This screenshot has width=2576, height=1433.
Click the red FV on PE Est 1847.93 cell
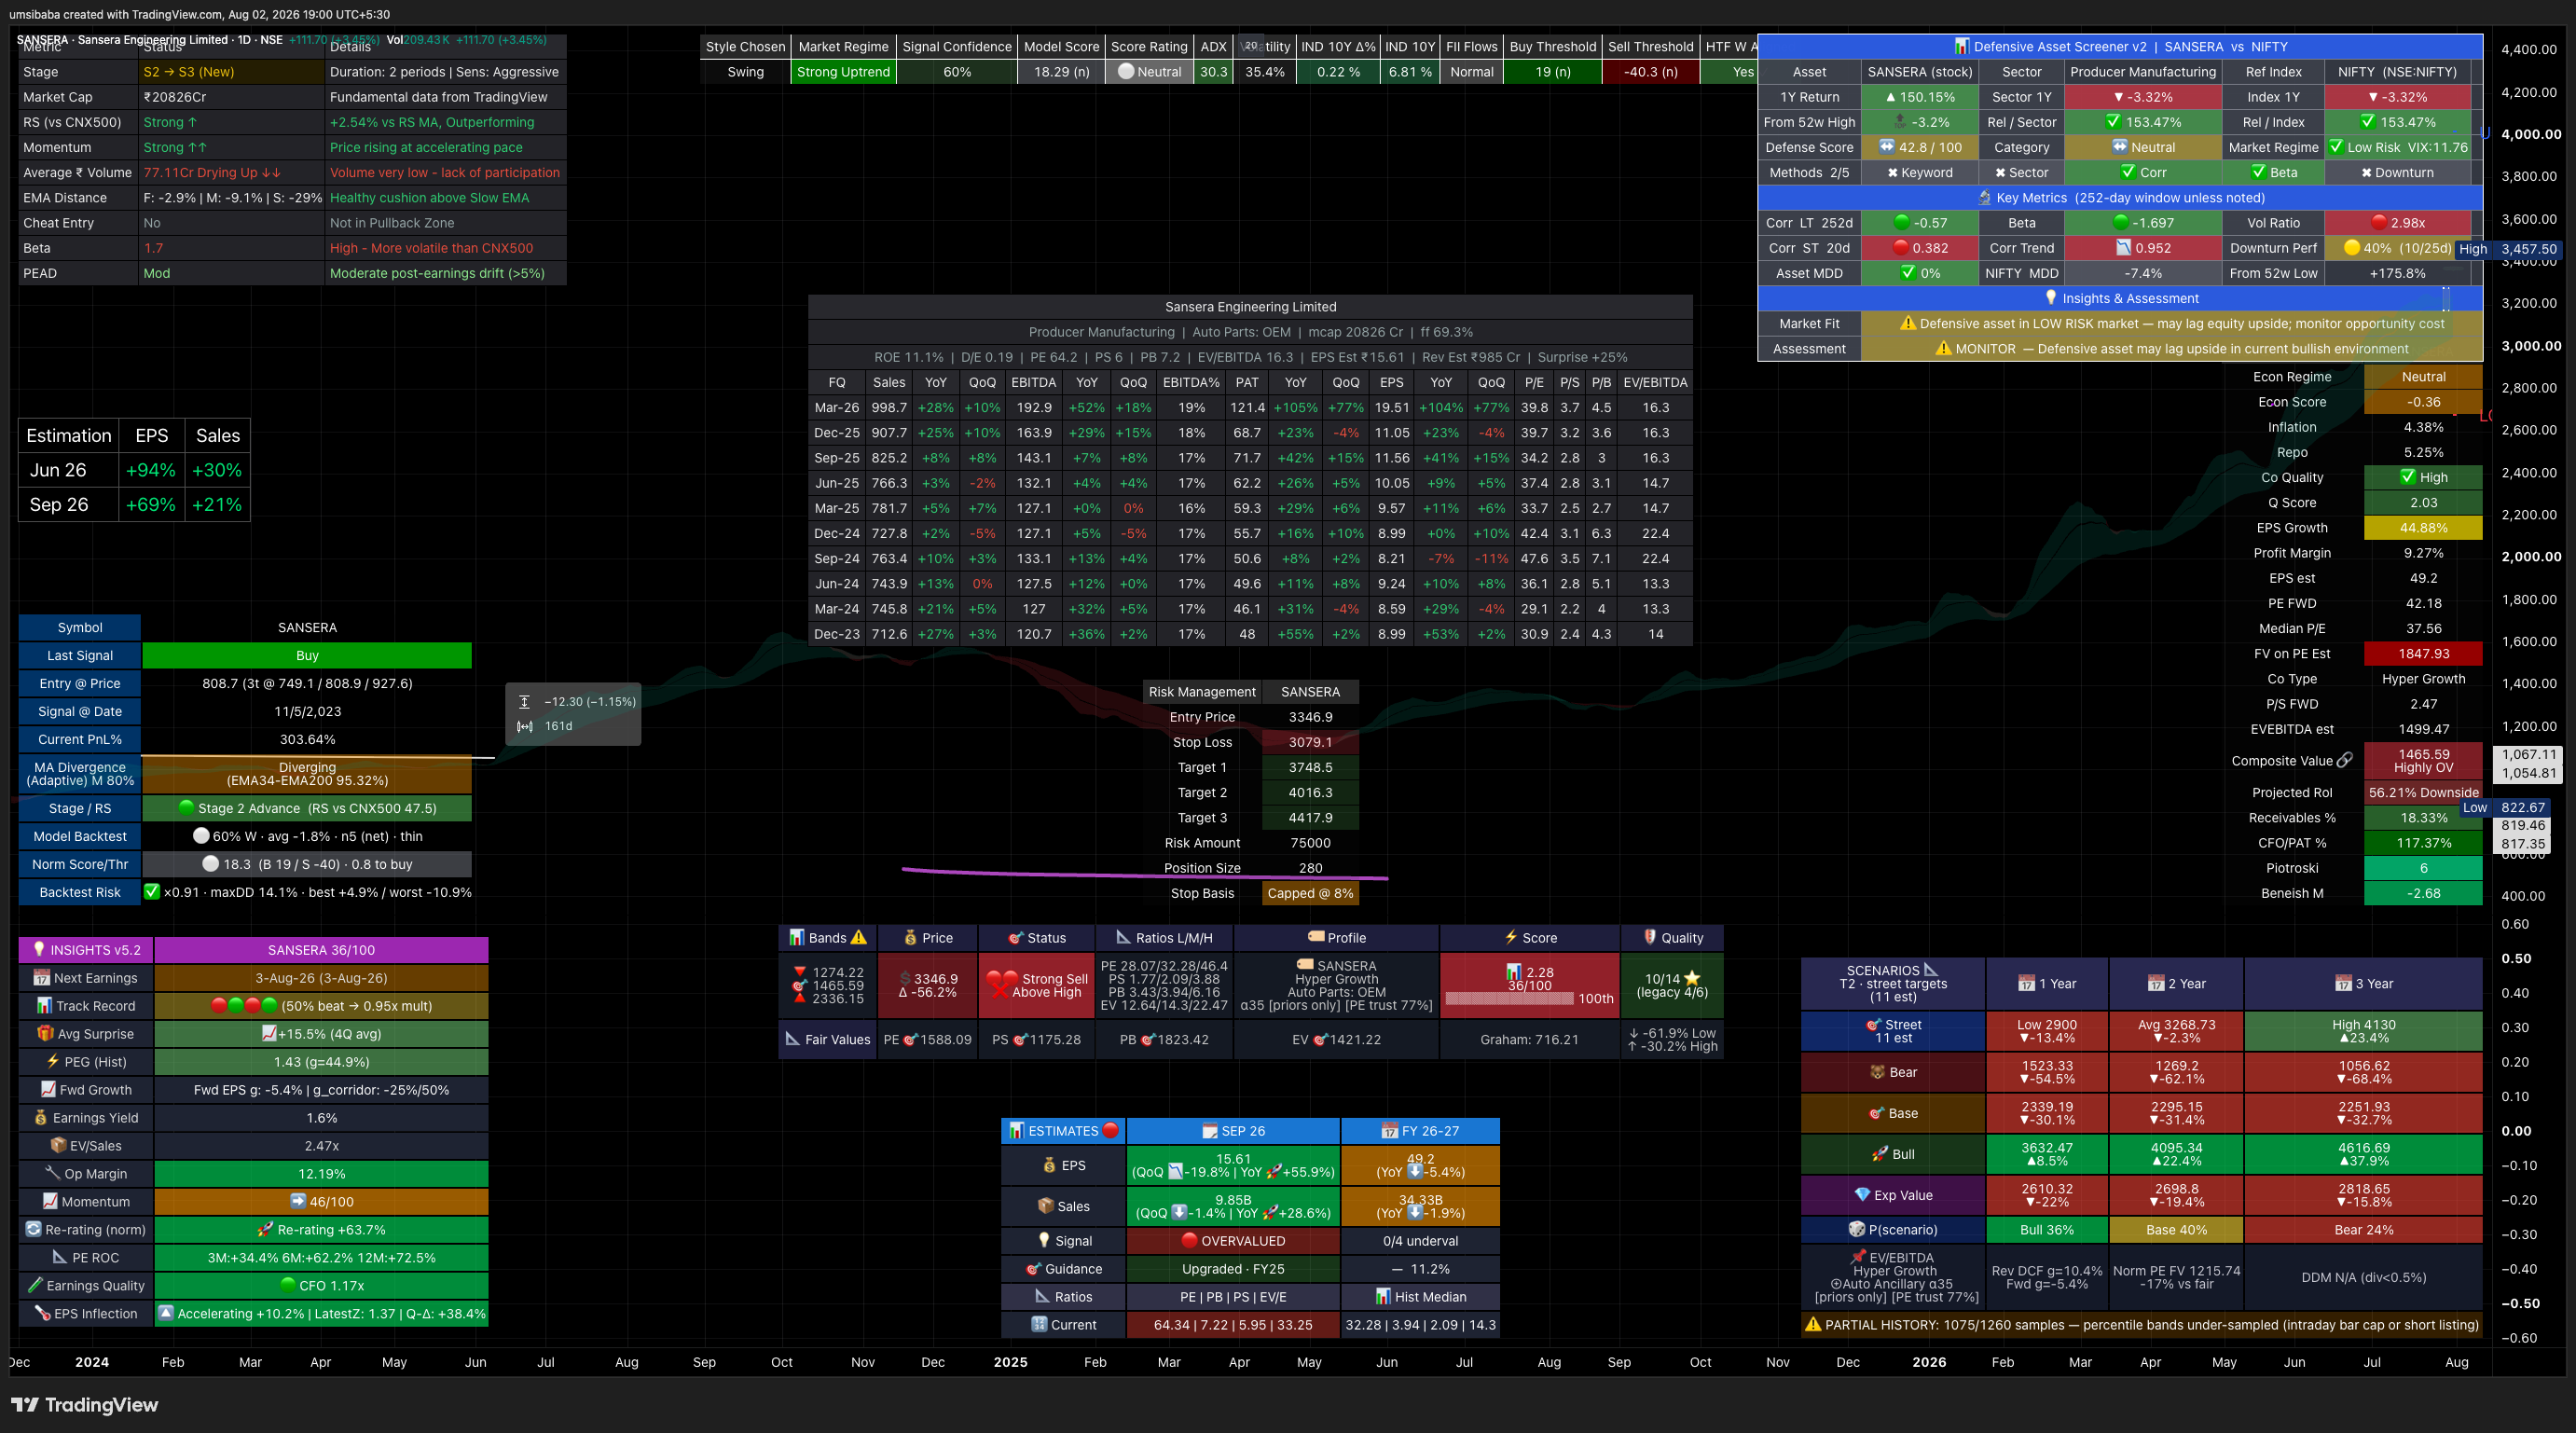[2423, 653]
